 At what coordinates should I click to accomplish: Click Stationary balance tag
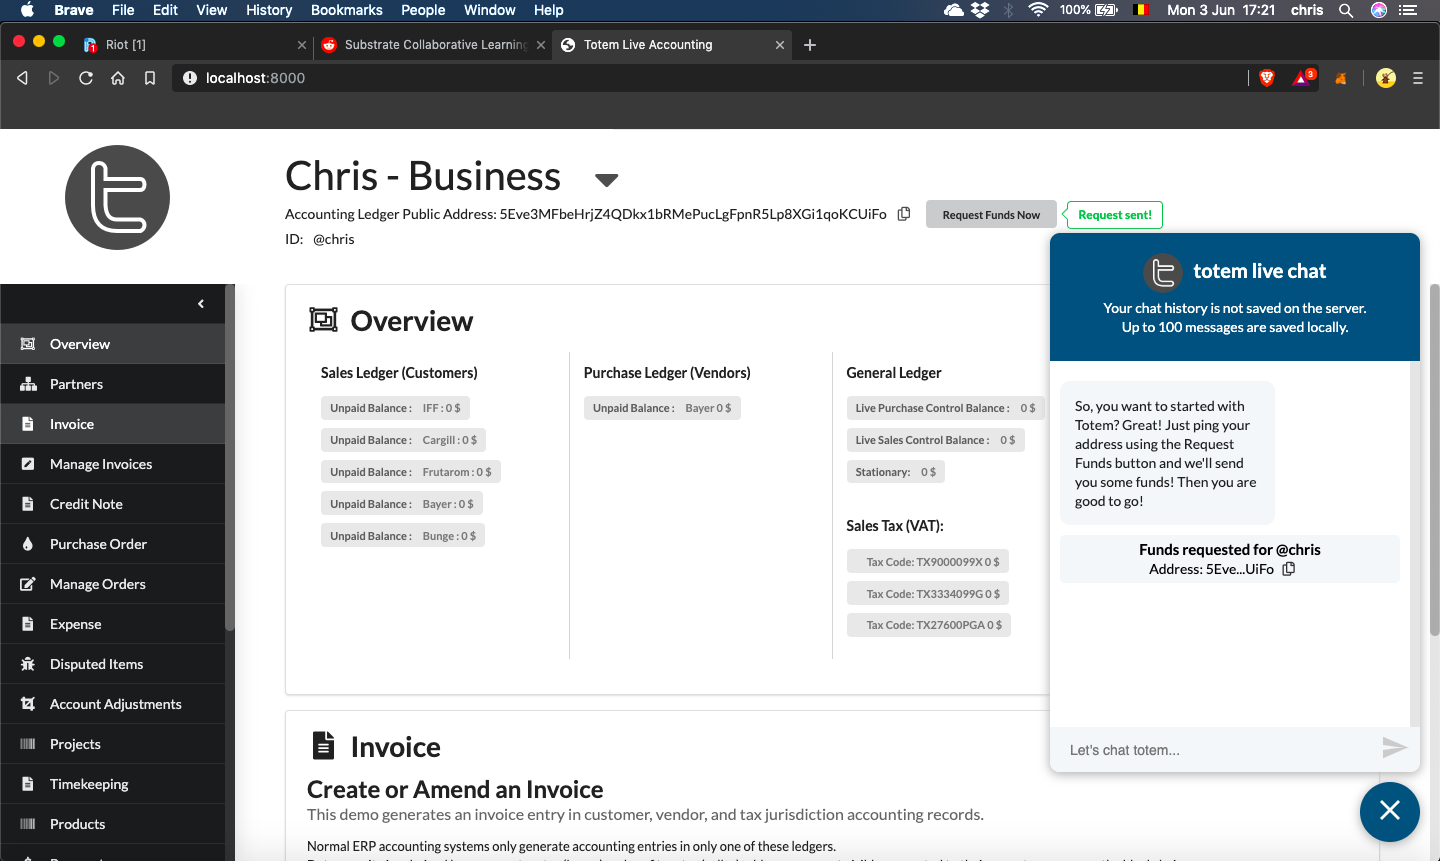896,472
